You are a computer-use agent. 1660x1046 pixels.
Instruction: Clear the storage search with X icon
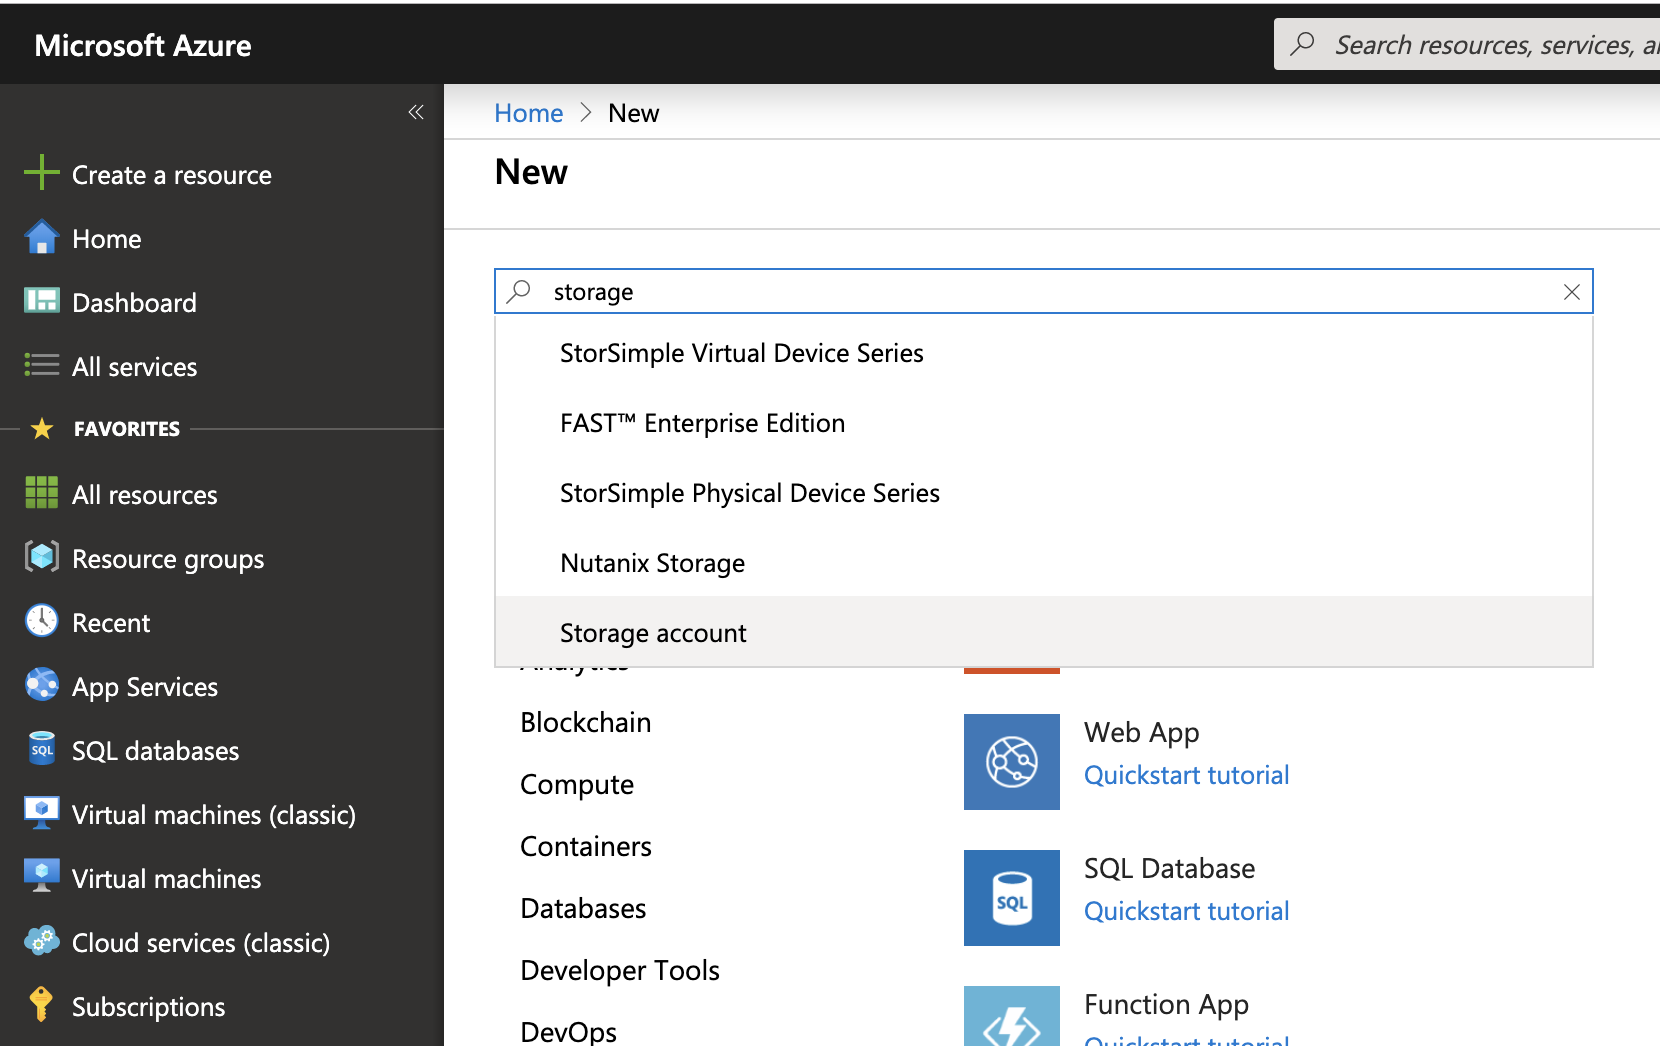1572,292
